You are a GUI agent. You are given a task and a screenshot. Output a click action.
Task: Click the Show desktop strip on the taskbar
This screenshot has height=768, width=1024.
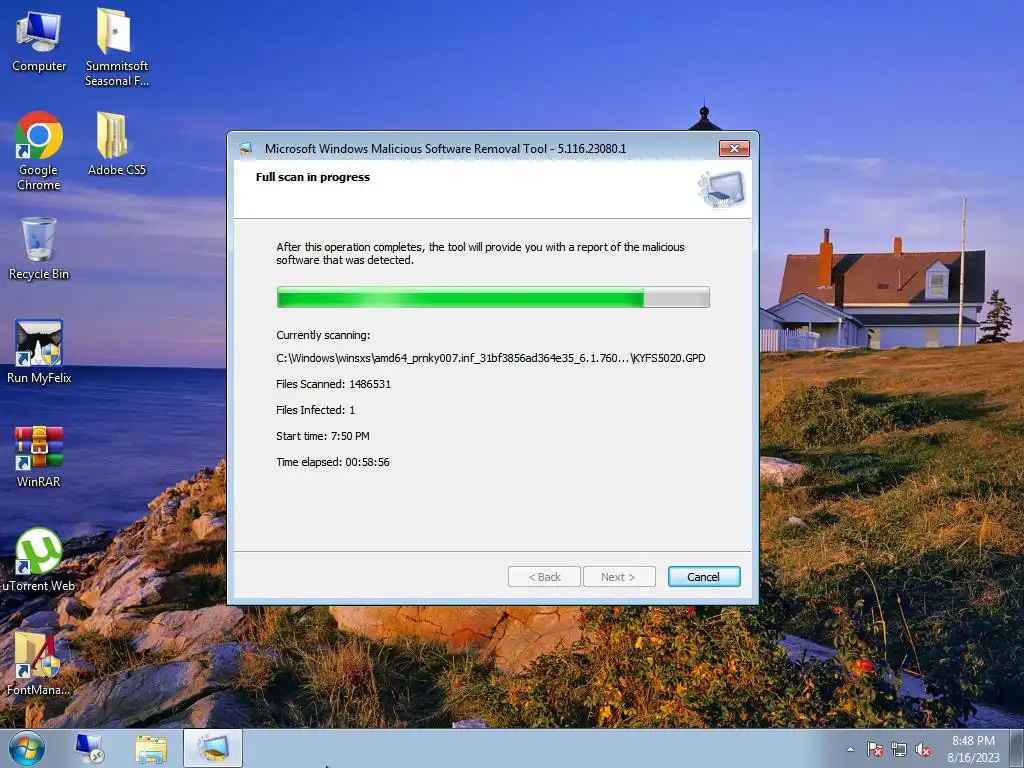pos(1017,748)
